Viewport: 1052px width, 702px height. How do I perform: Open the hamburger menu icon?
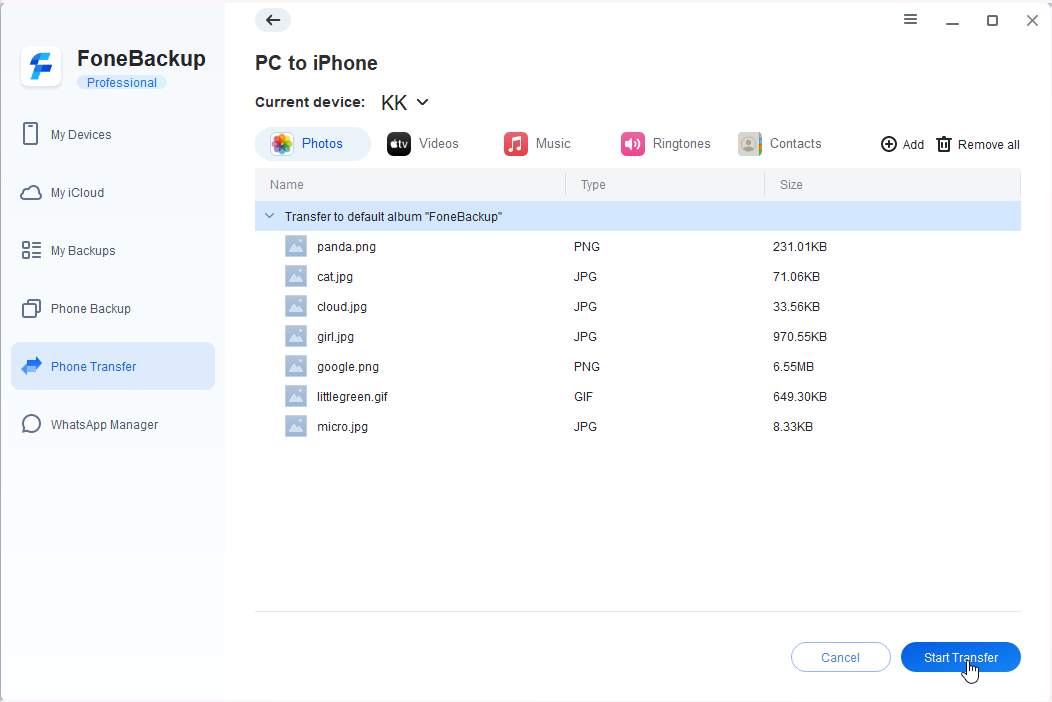tap(910, 19)
